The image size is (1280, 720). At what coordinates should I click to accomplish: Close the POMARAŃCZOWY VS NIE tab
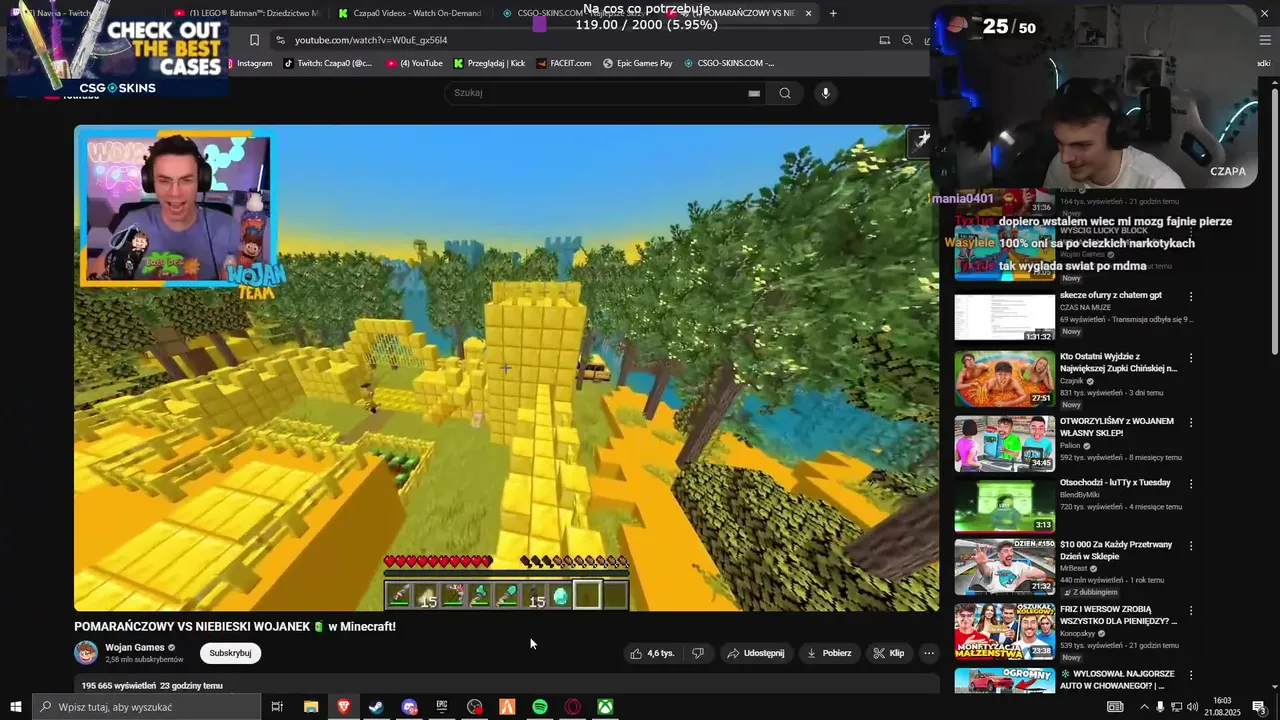808,13
